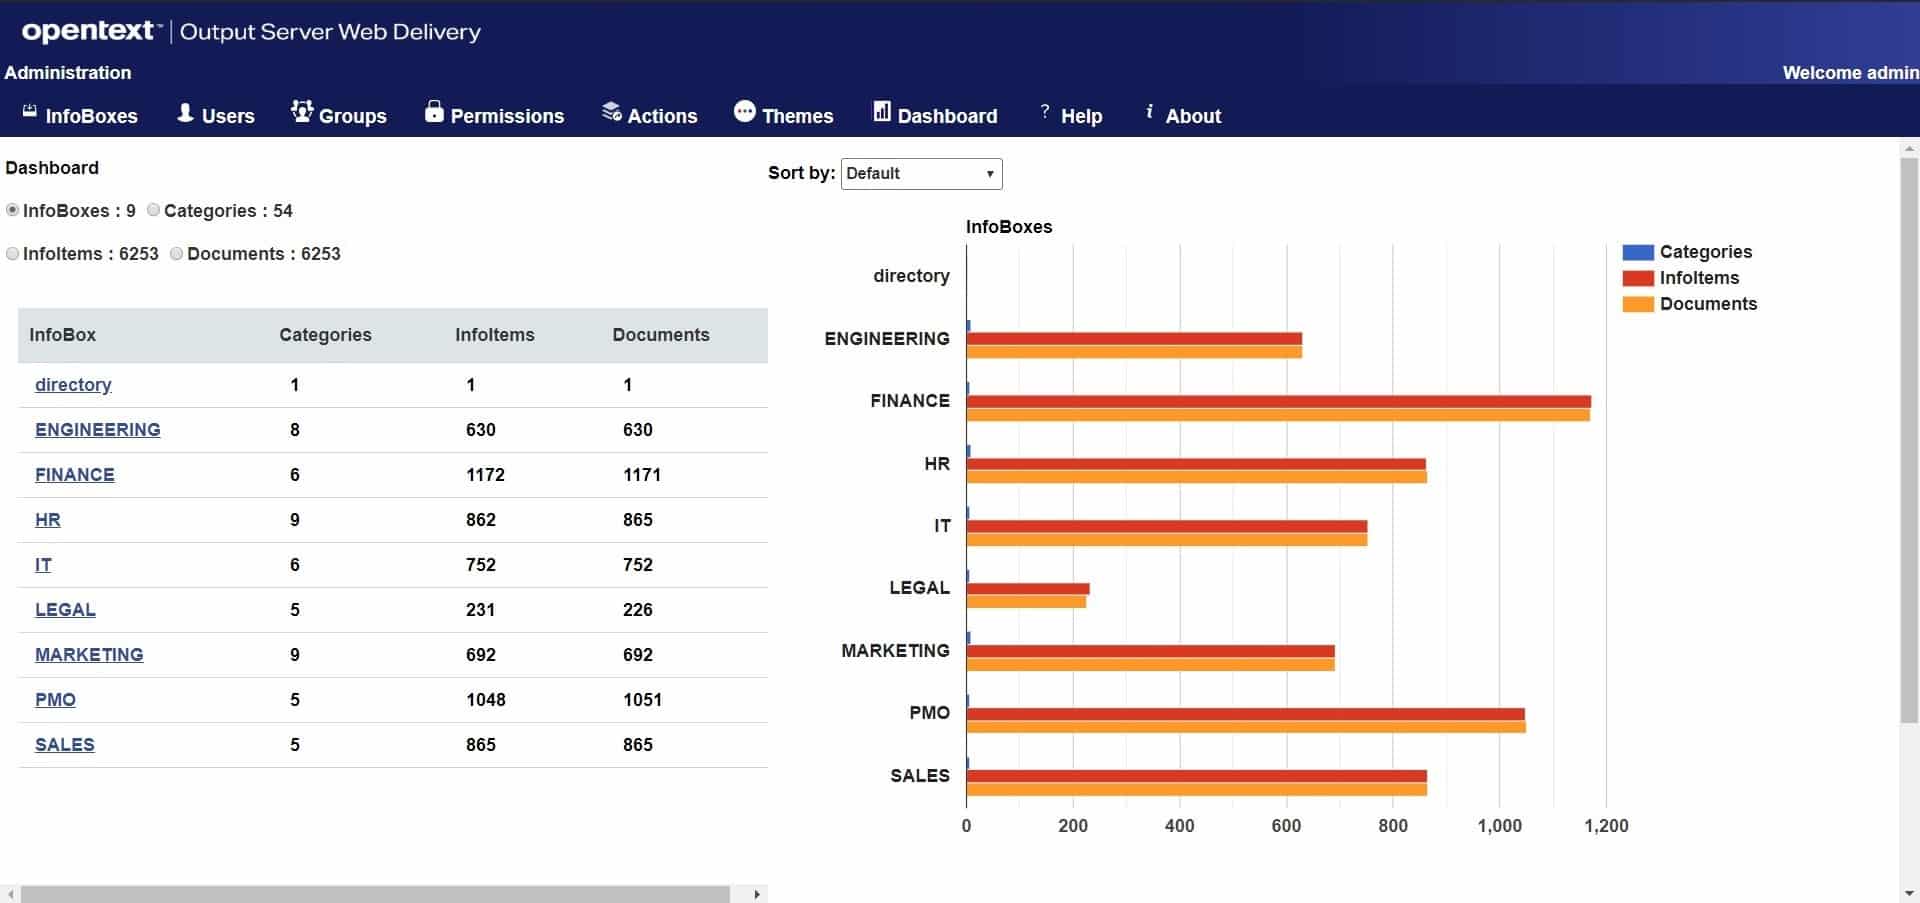
Task: Click the red InfoItems legend swatch
Action: coord(1637,278)
